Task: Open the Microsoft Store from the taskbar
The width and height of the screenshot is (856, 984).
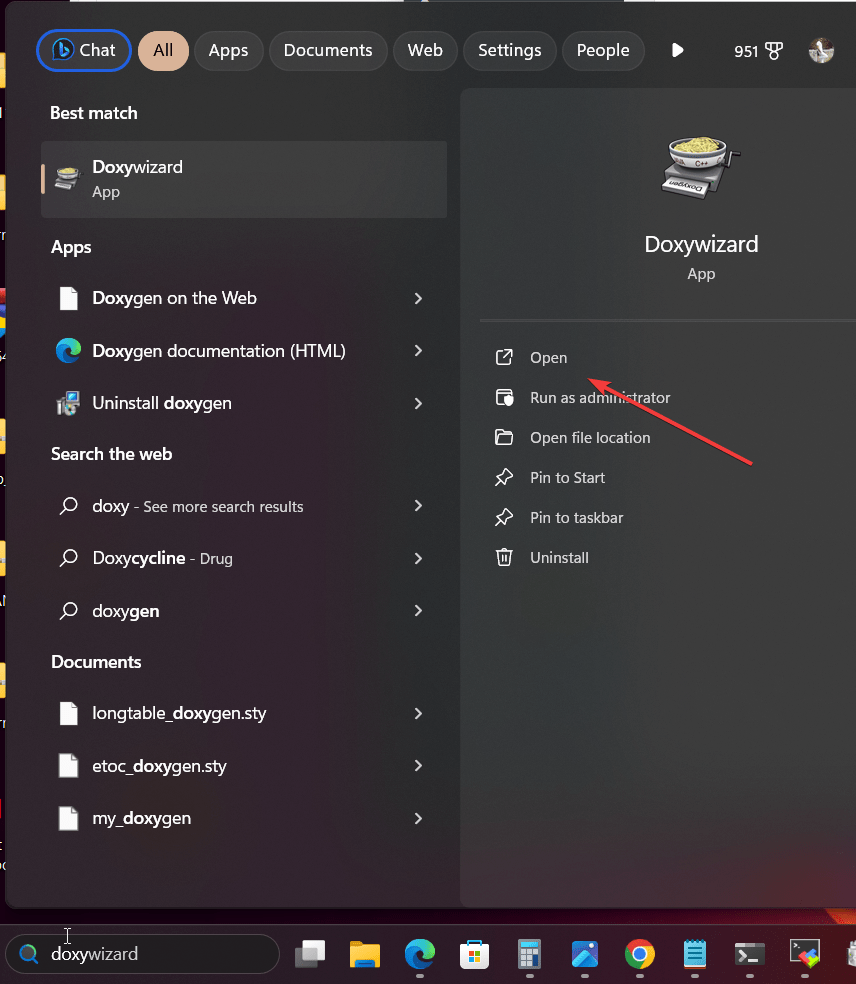Action: coord(474,955)
